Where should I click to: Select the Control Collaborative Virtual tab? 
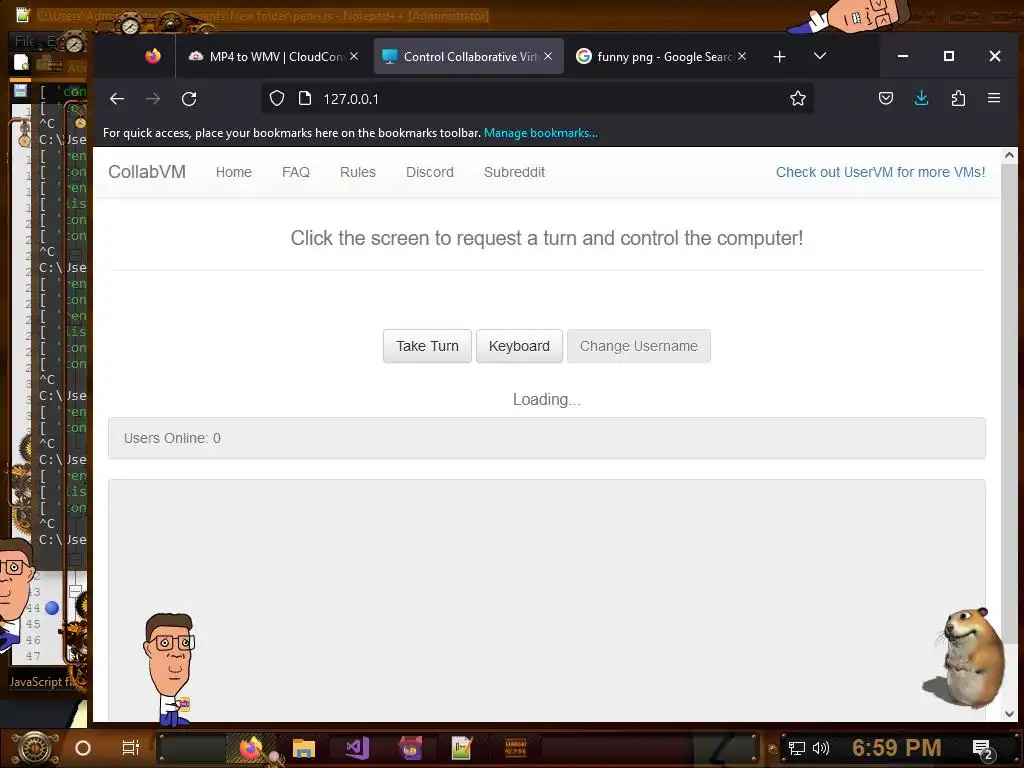click(462, 57)
